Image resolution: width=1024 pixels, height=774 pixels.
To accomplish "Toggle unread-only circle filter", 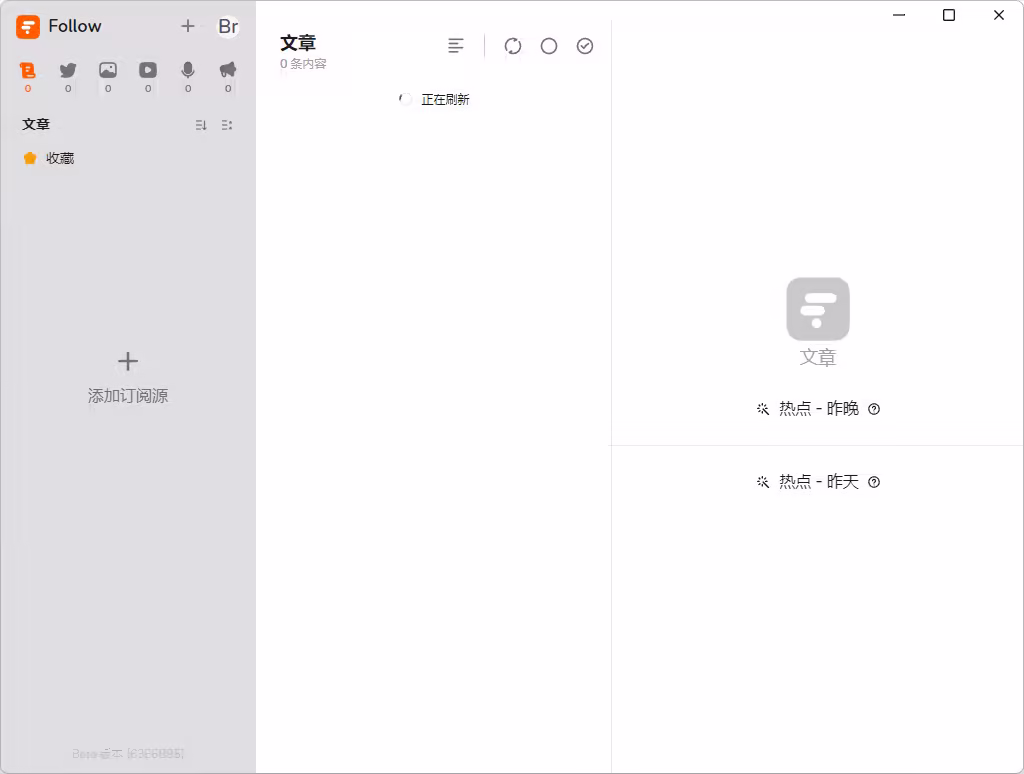I will point(549,46).
